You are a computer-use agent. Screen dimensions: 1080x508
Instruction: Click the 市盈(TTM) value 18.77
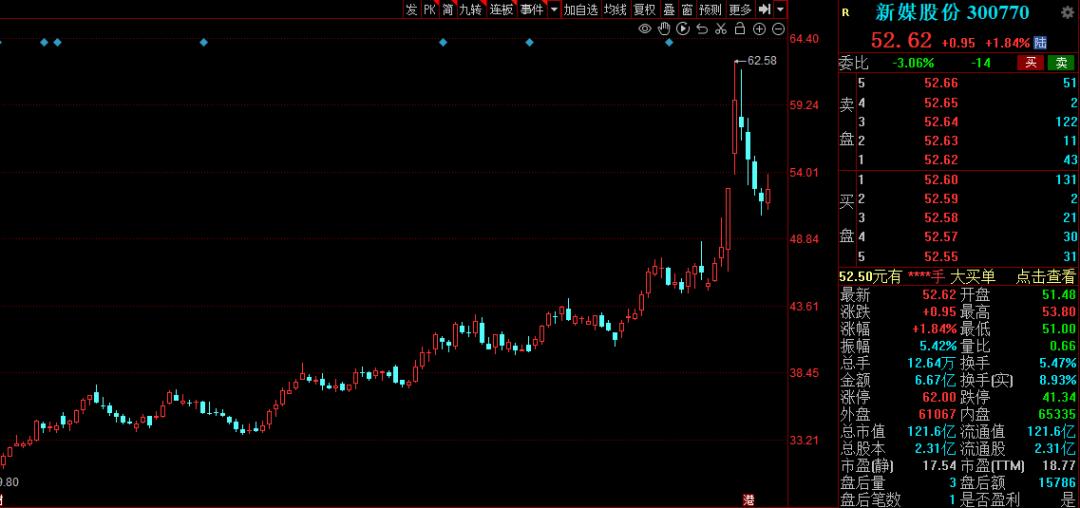click(1059, 466)
